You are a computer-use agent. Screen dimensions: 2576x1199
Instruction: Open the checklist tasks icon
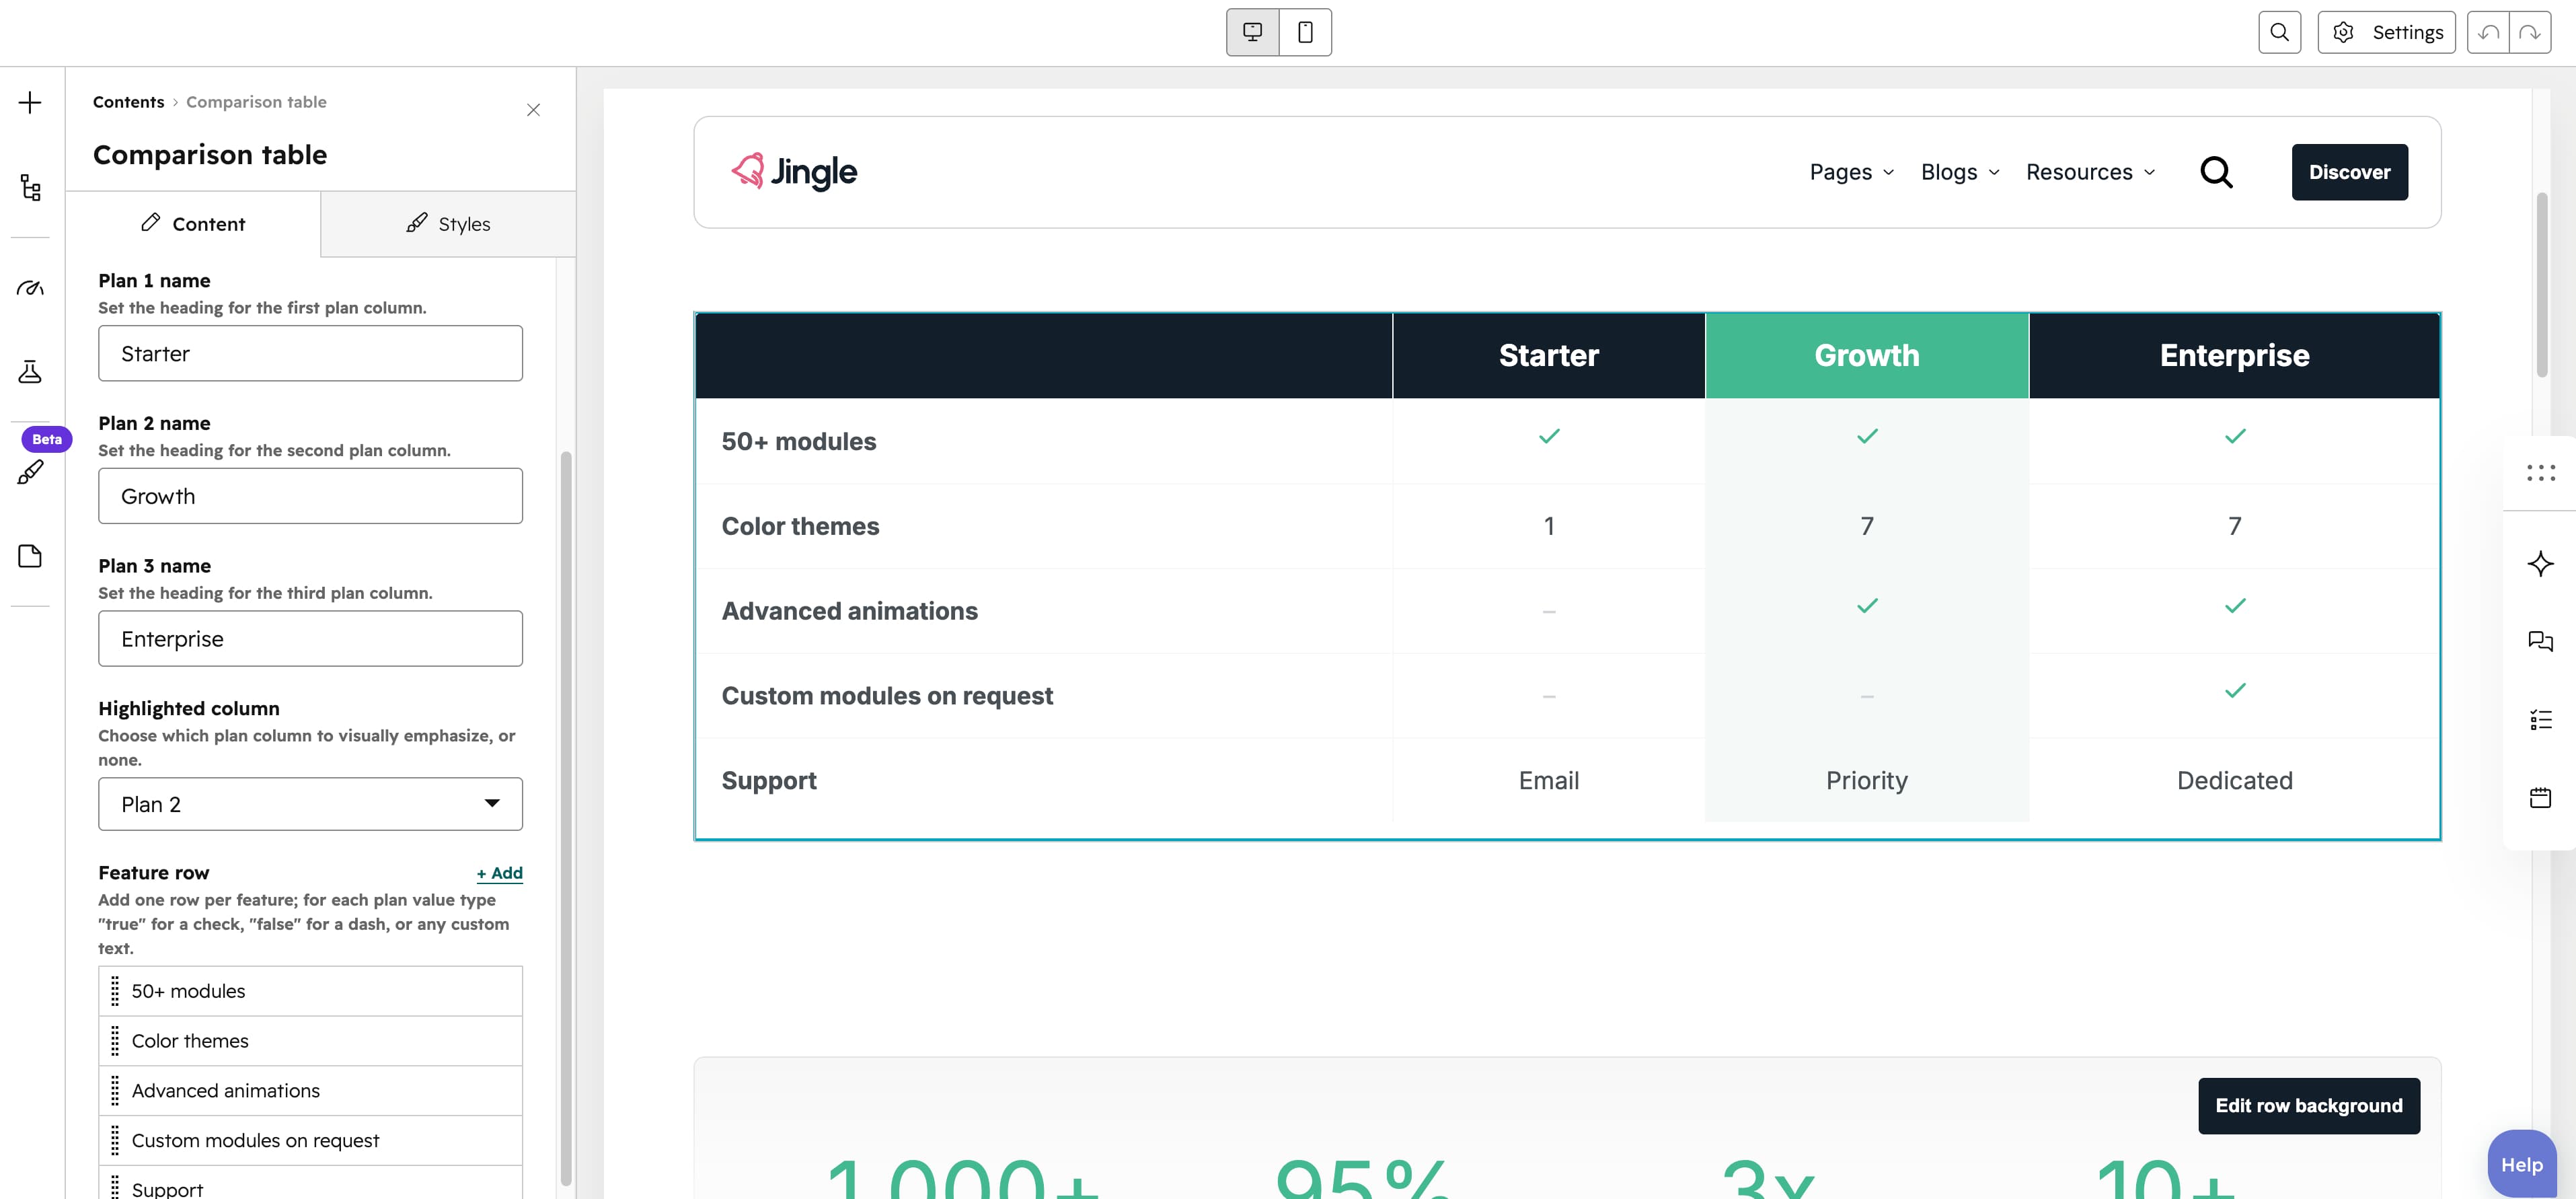pyautogui.click(x=2540, y=720)
